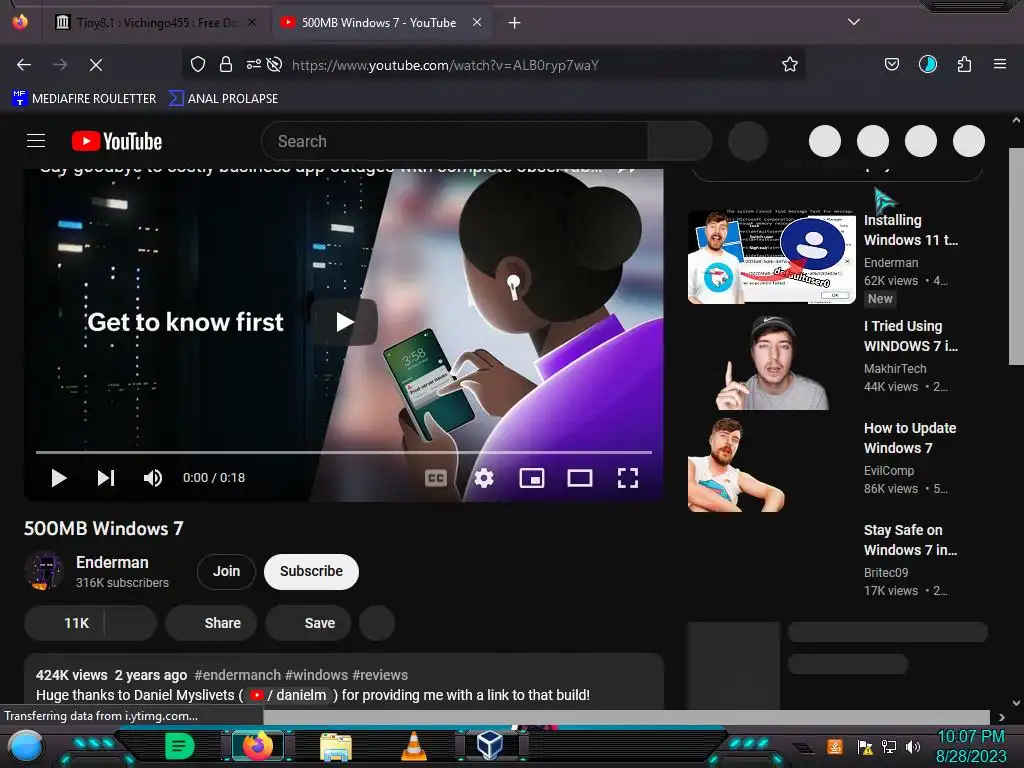
Task: Close the 500MB Windows 7 YouTube tab
Action: click(477, 22)
